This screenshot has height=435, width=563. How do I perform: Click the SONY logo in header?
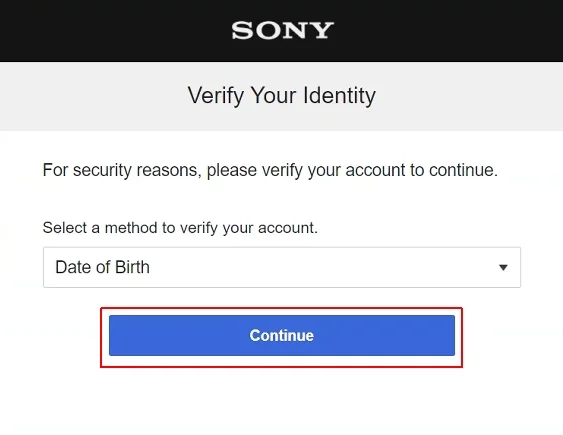click(283, 31)
